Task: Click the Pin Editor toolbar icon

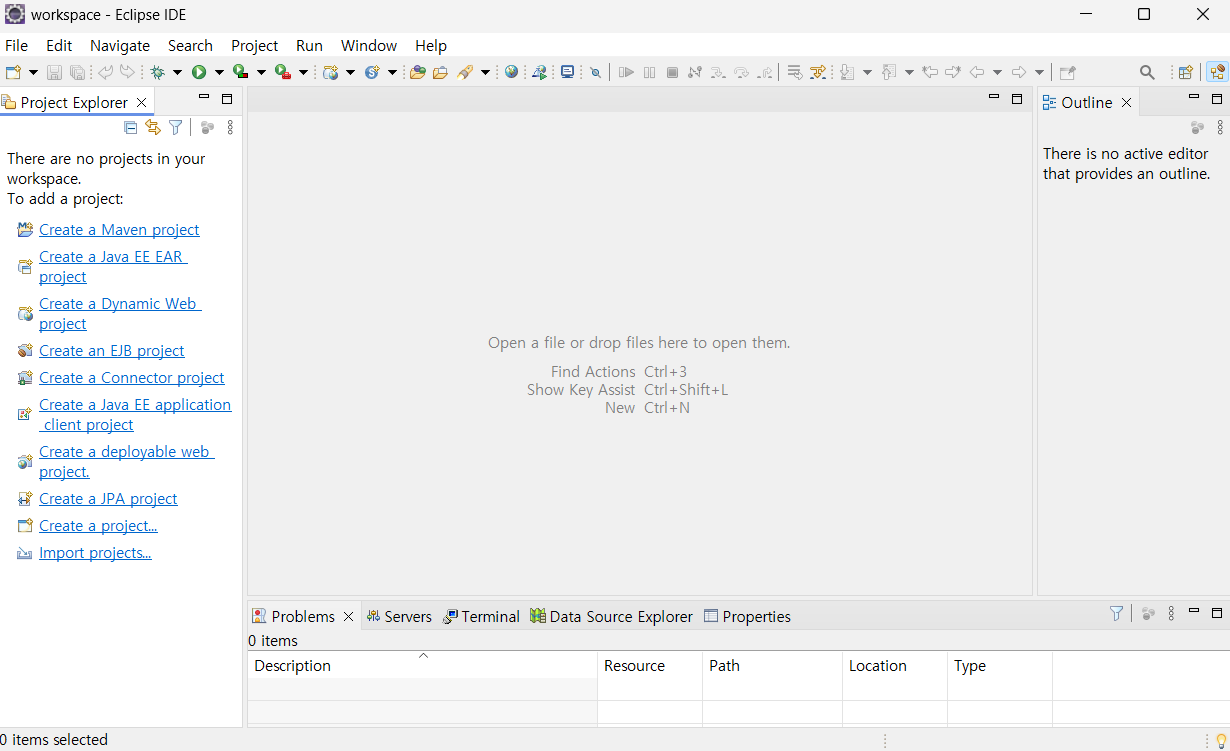Action: [x=1068, y=72]
